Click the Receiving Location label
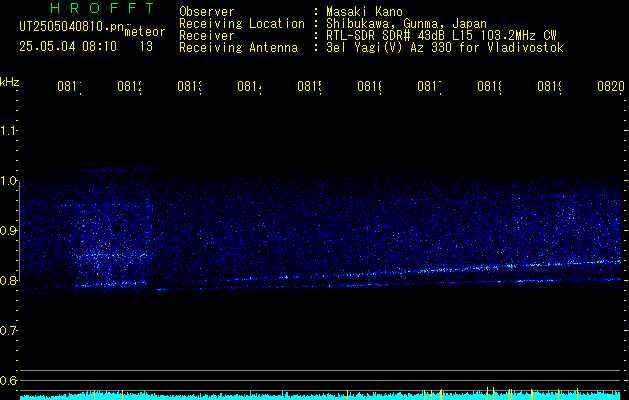 tap(242, 24)
